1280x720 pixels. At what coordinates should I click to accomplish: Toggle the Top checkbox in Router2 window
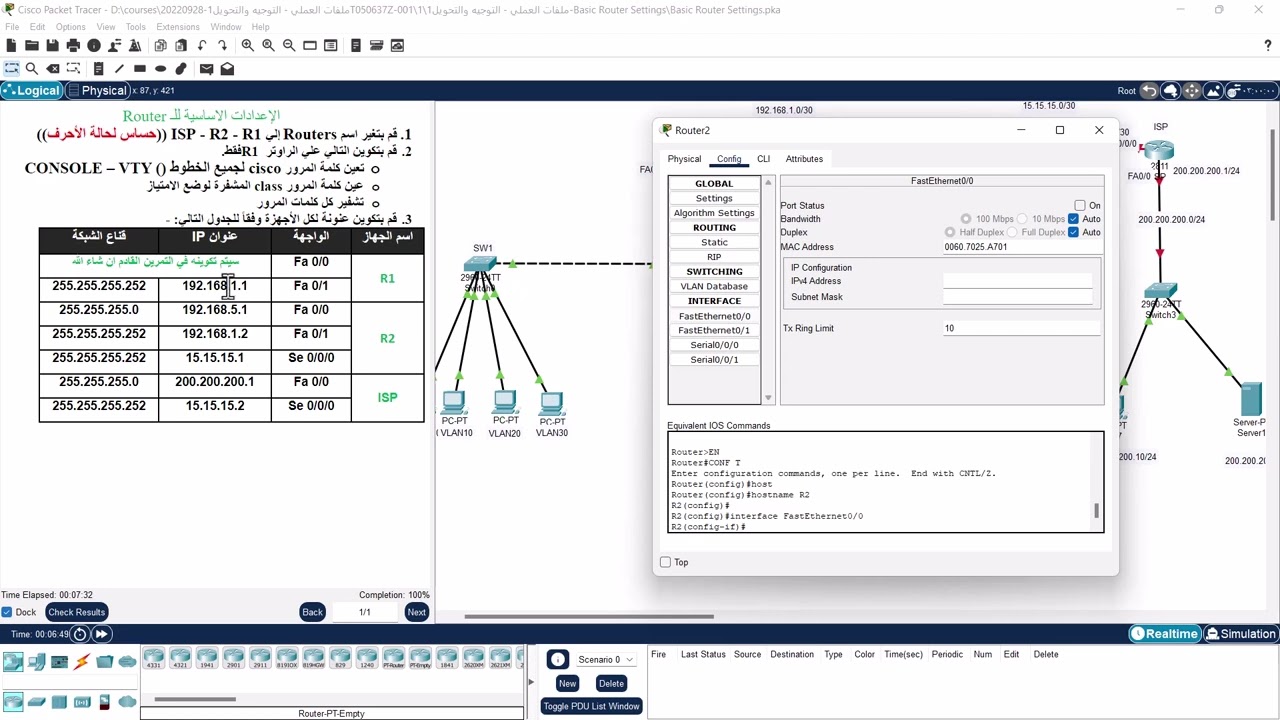coord(666,562)
